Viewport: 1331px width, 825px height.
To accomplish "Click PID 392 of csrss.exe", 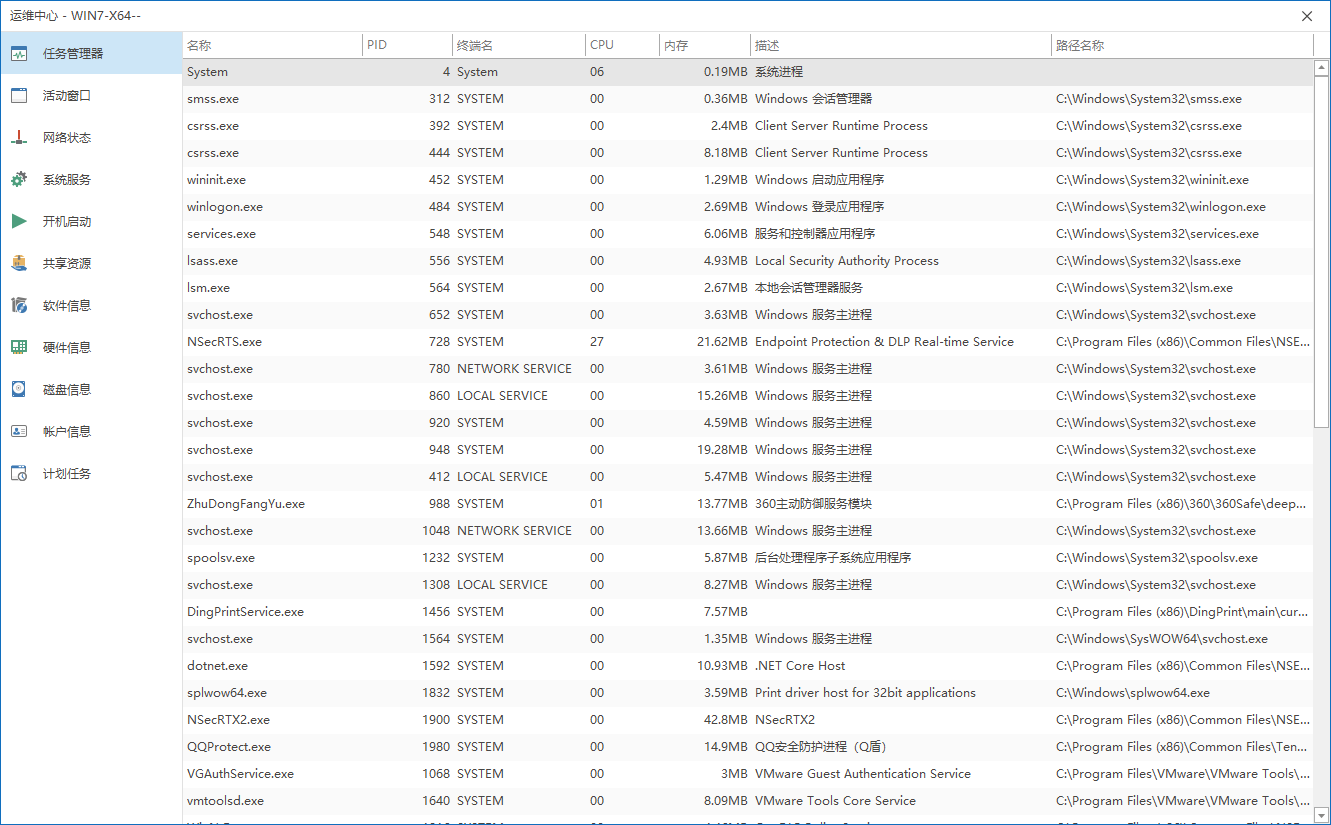I will [x=439, y=126].
